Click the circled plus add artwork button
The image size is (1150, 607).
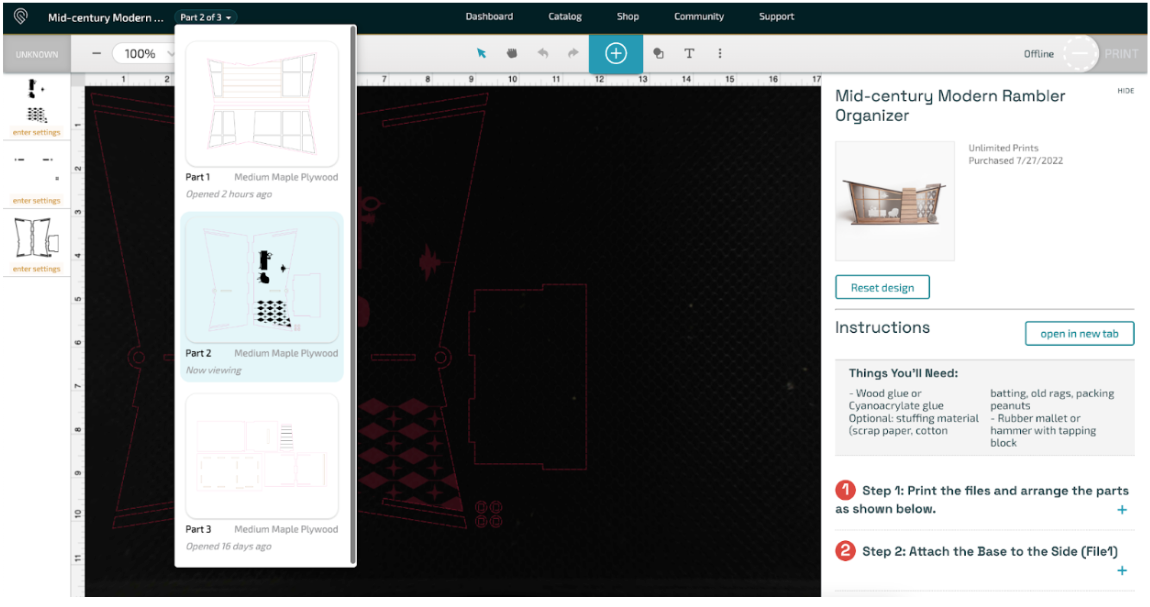coord(616,54)
